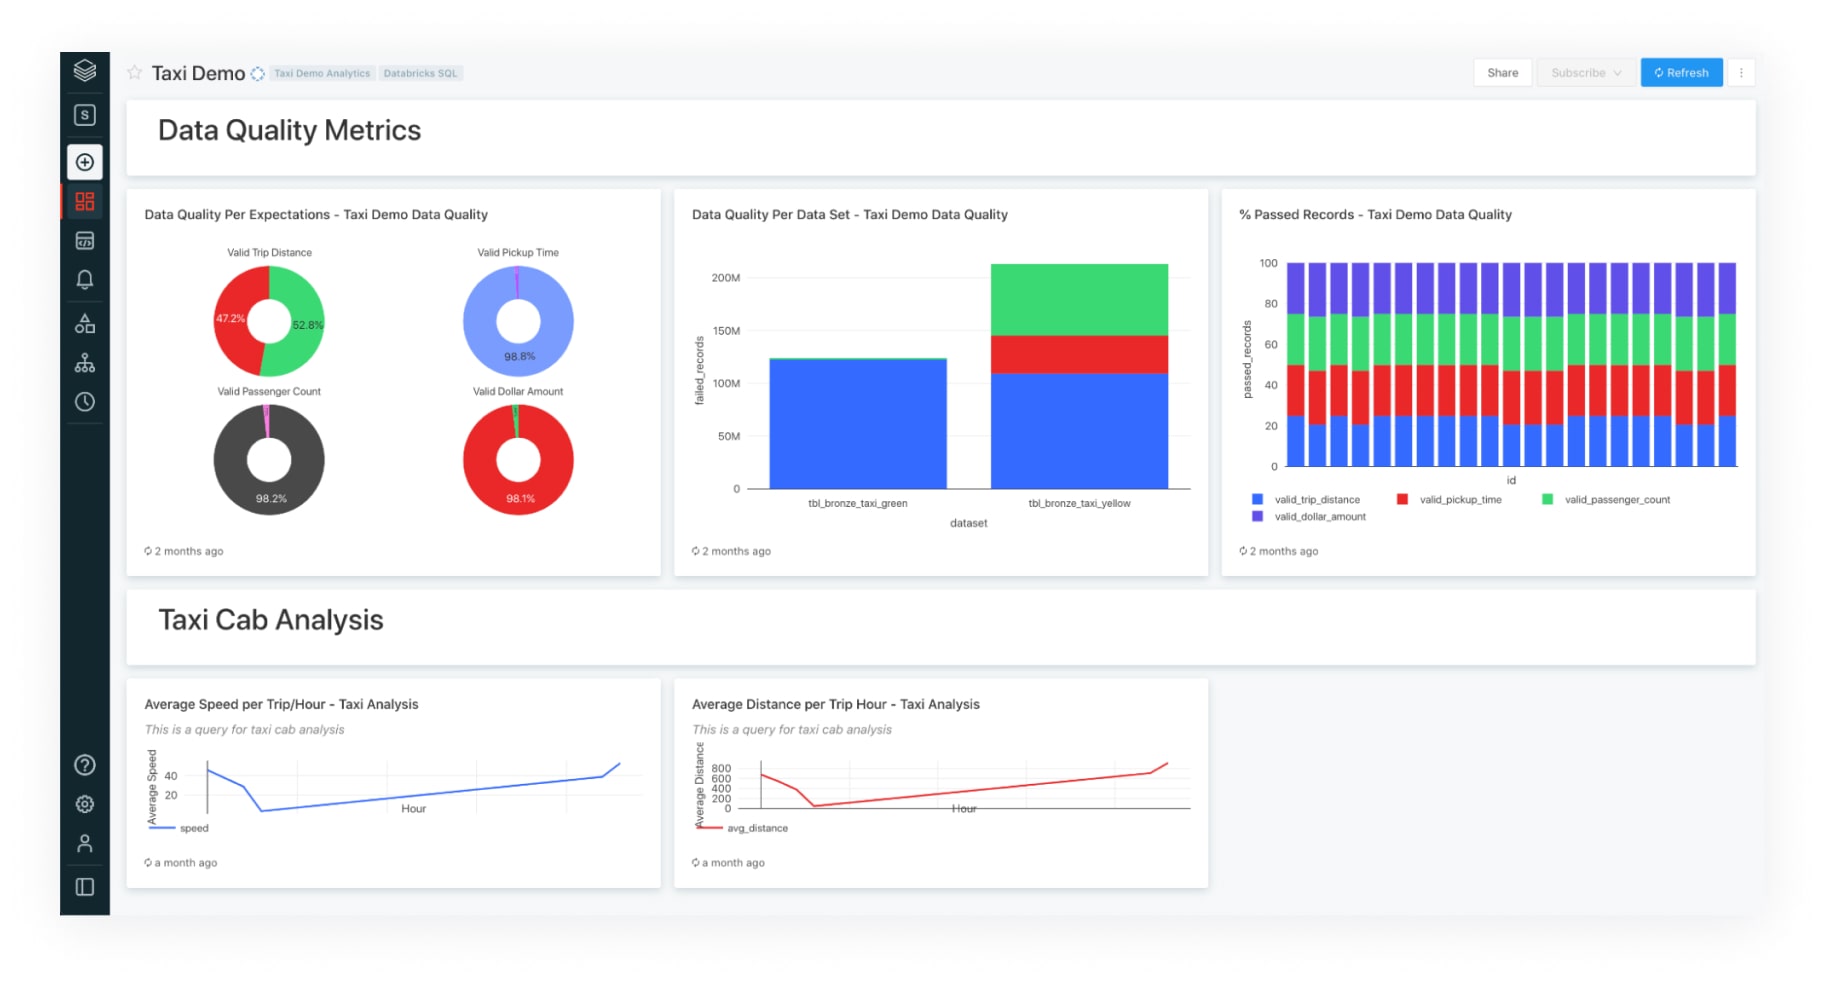Open the SQL Editor icon
The image size is (1824, 984).
[x=85, y=241]
